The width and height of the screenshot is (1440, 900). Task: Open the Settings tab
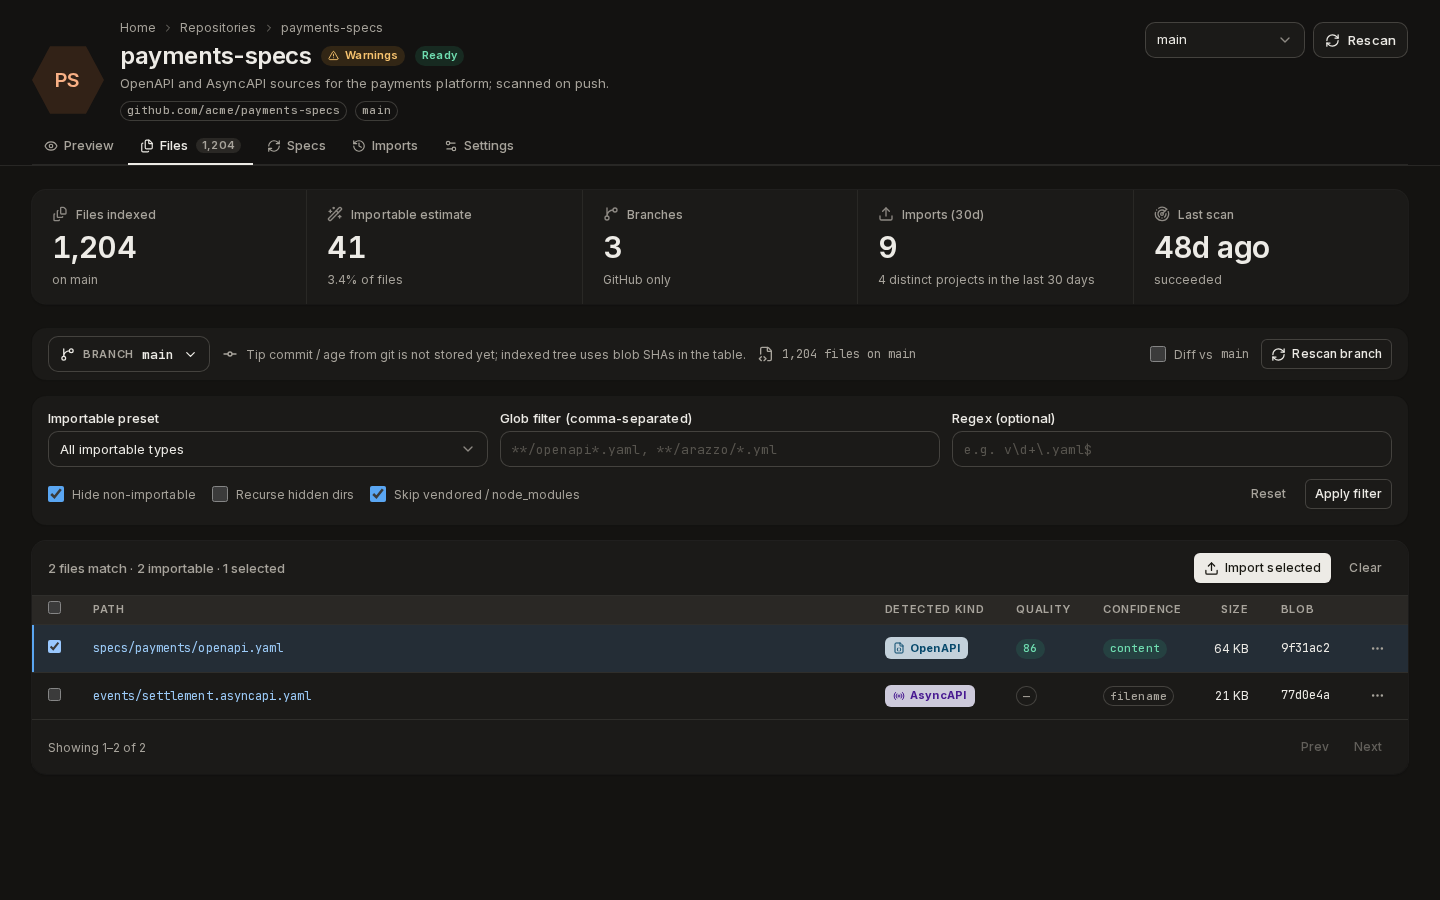click(x=479, y=146)
